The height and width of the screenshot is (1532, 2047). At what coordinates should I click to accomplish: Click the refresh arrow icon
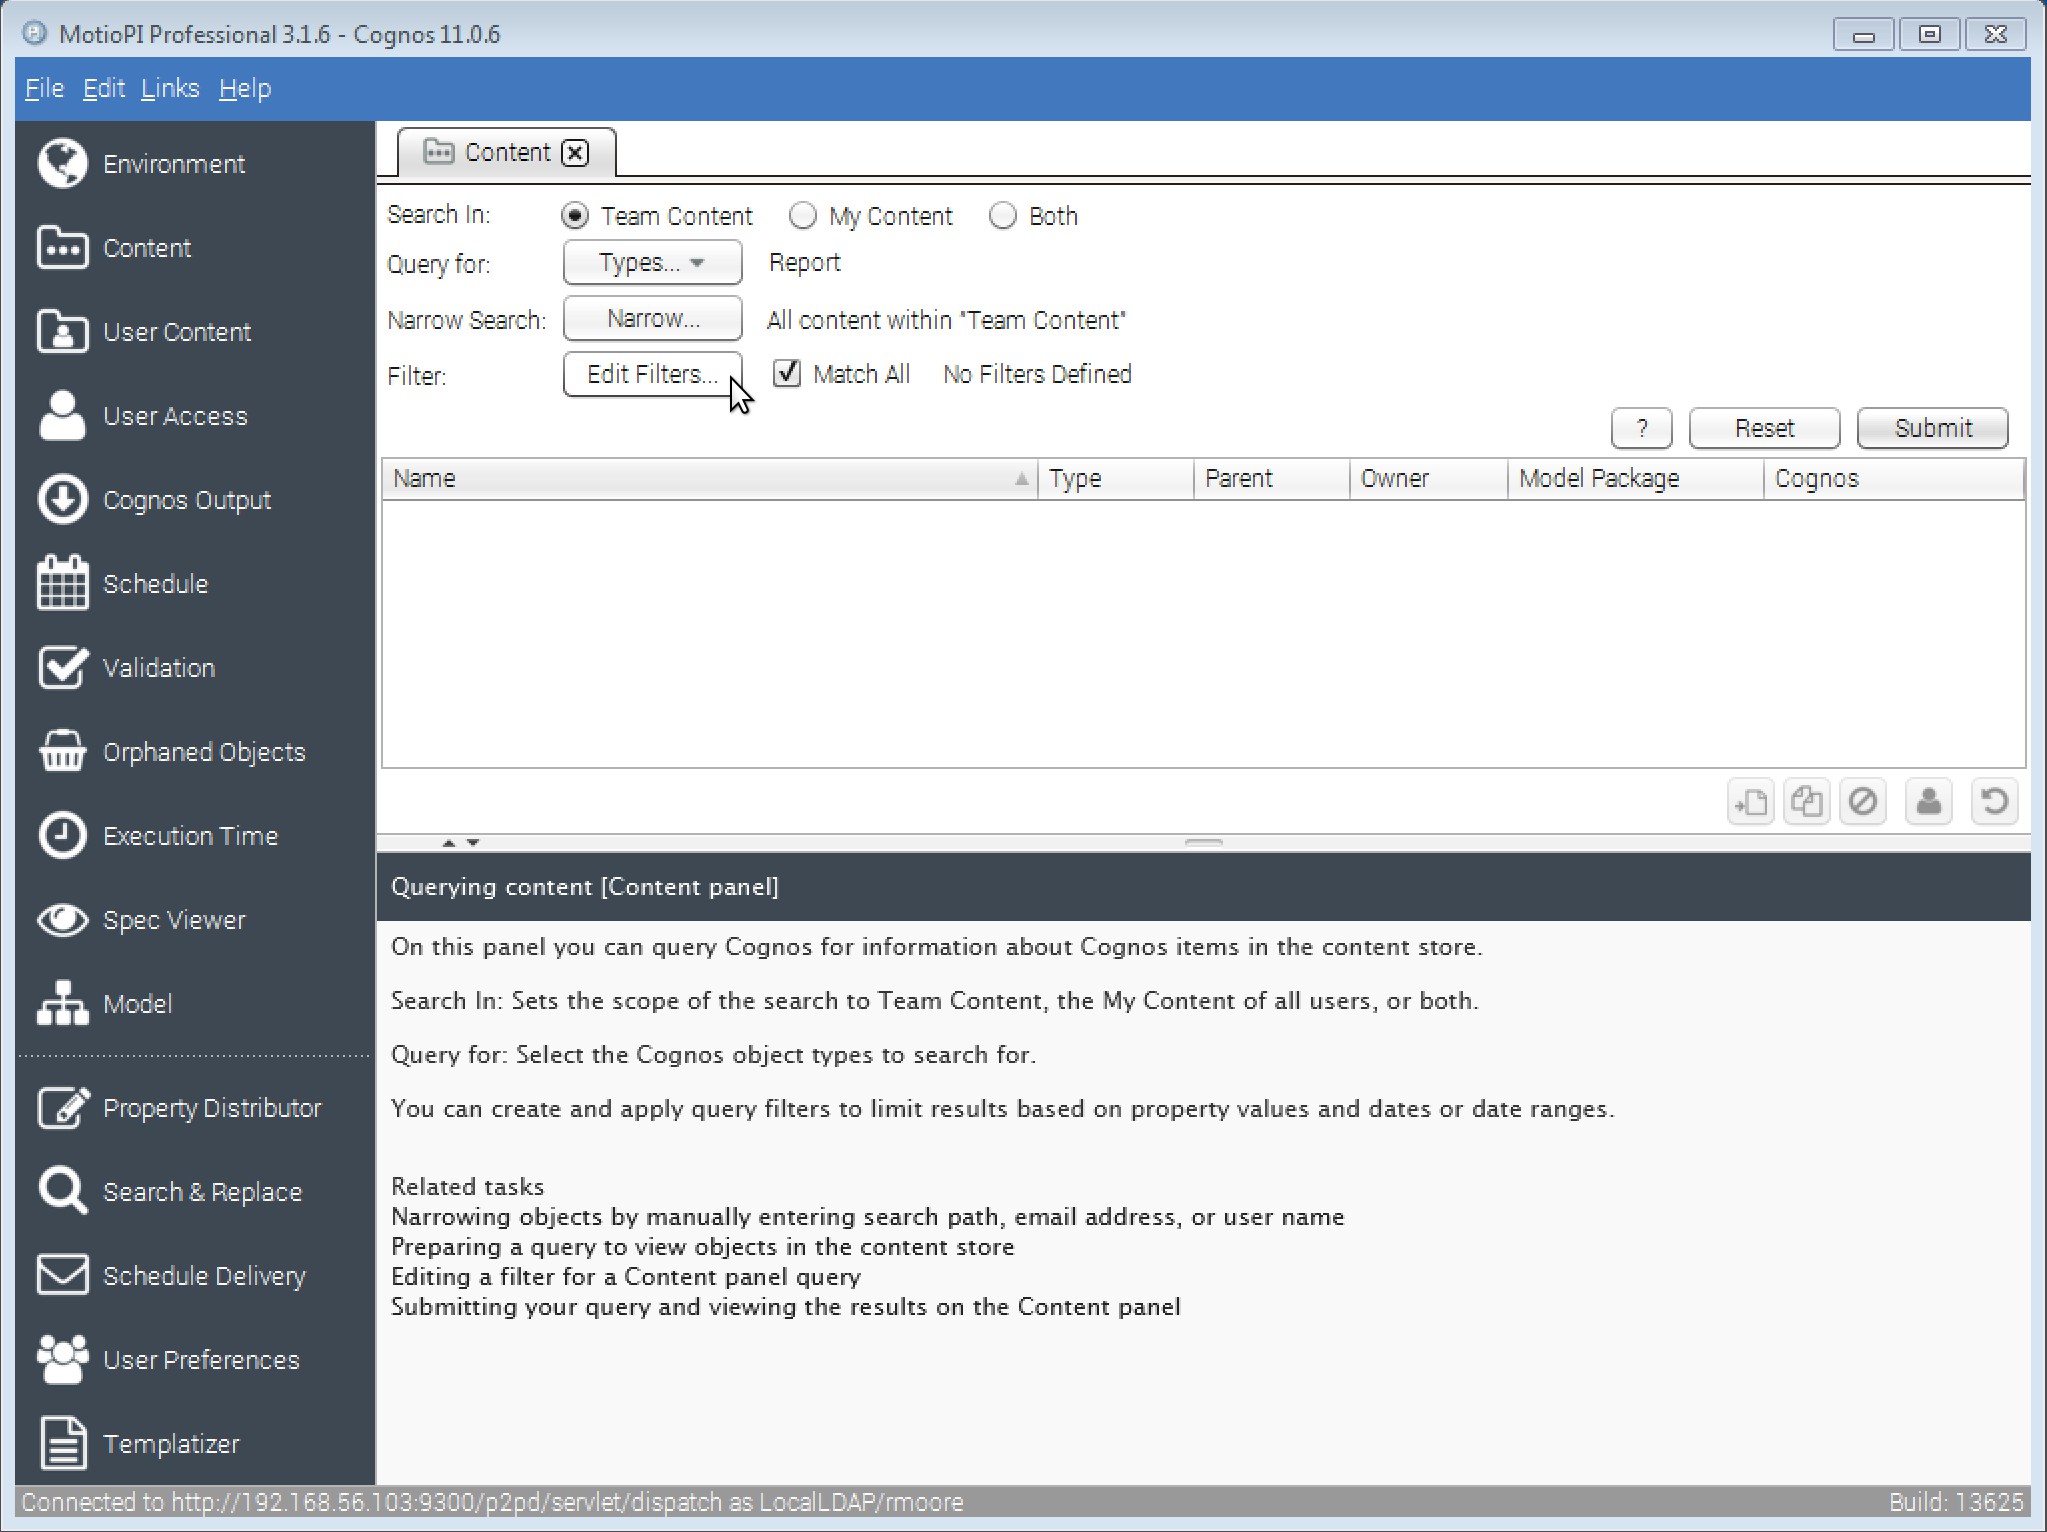(1994, 802)
